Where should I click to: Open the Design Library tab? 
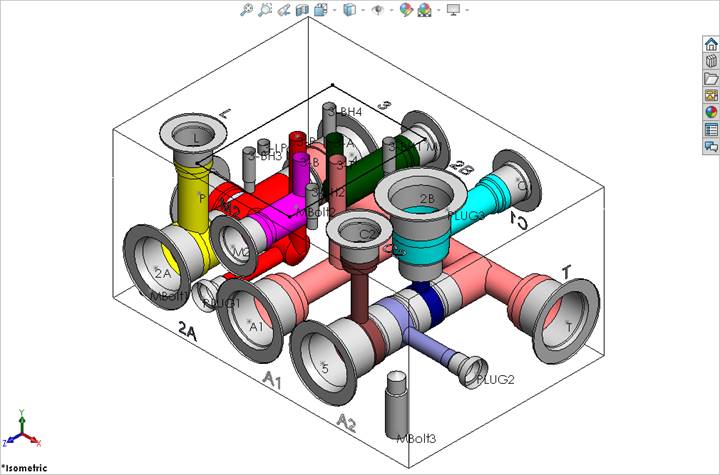[711, 60]
